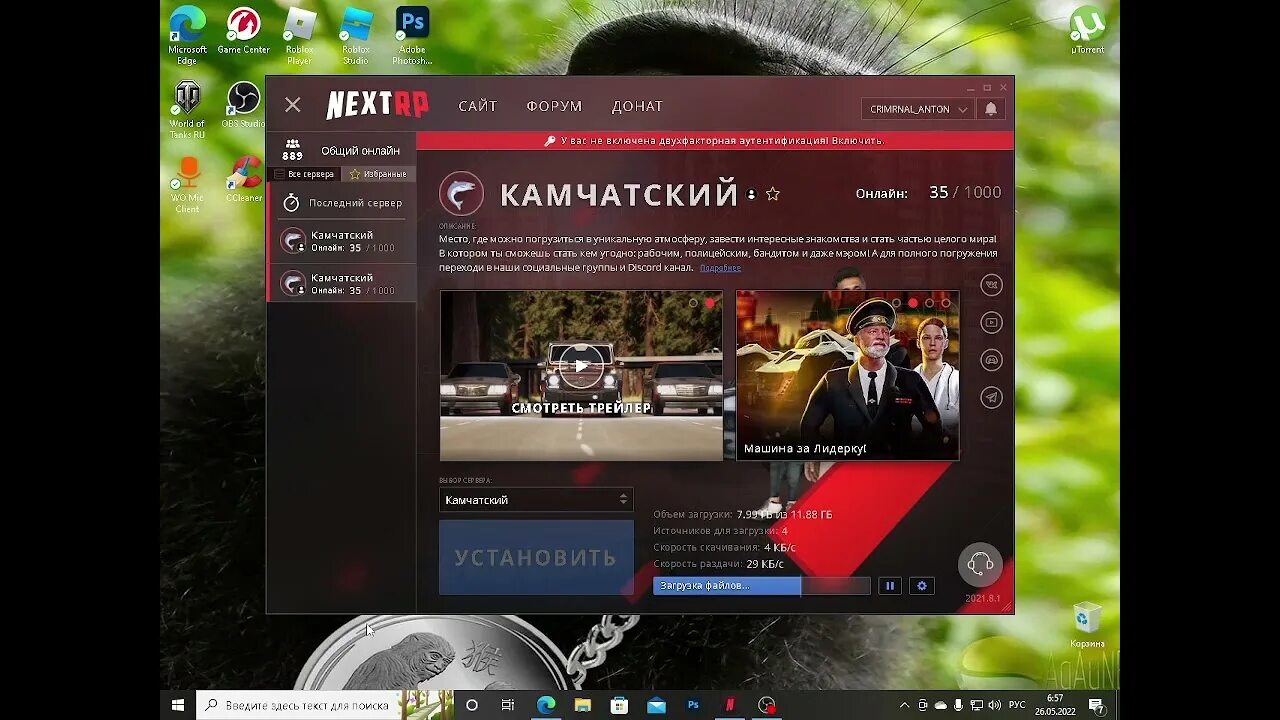Open the ФОРУМ menu item
The image size is (1280, 720).
click(x=554, y=106)
